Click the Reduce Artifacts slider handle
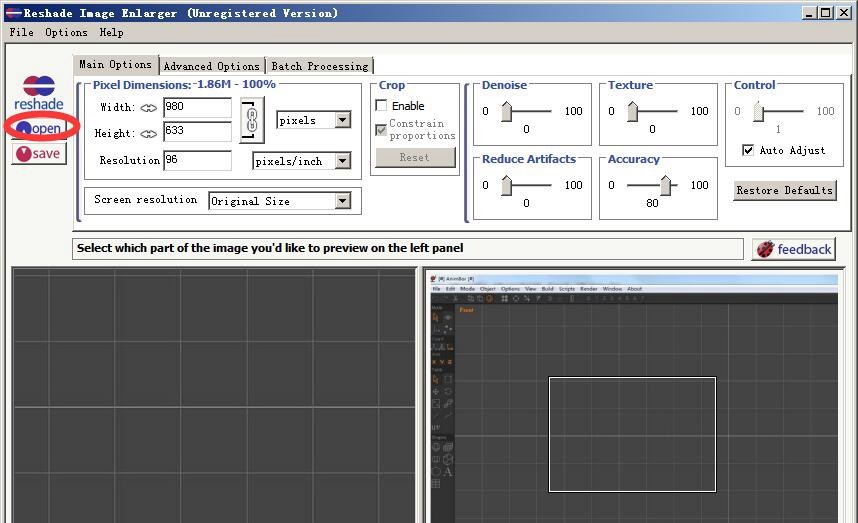858x523 pixels. click(x=507, y=185)
